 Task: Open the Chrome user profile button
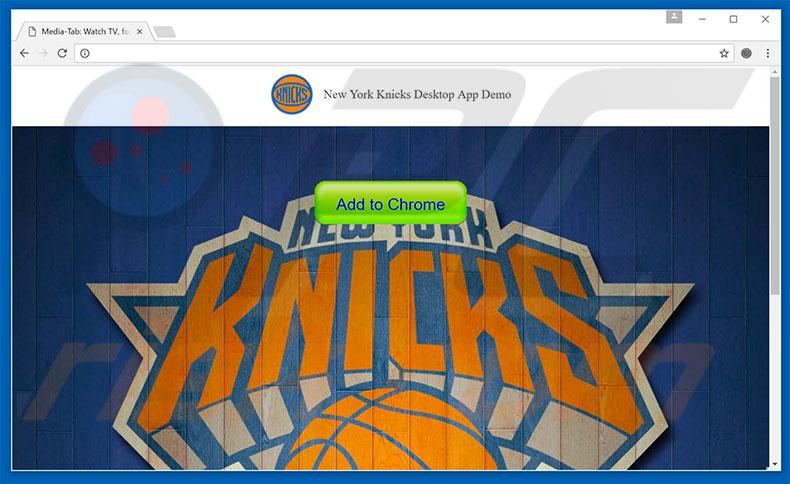click(674, 17)
